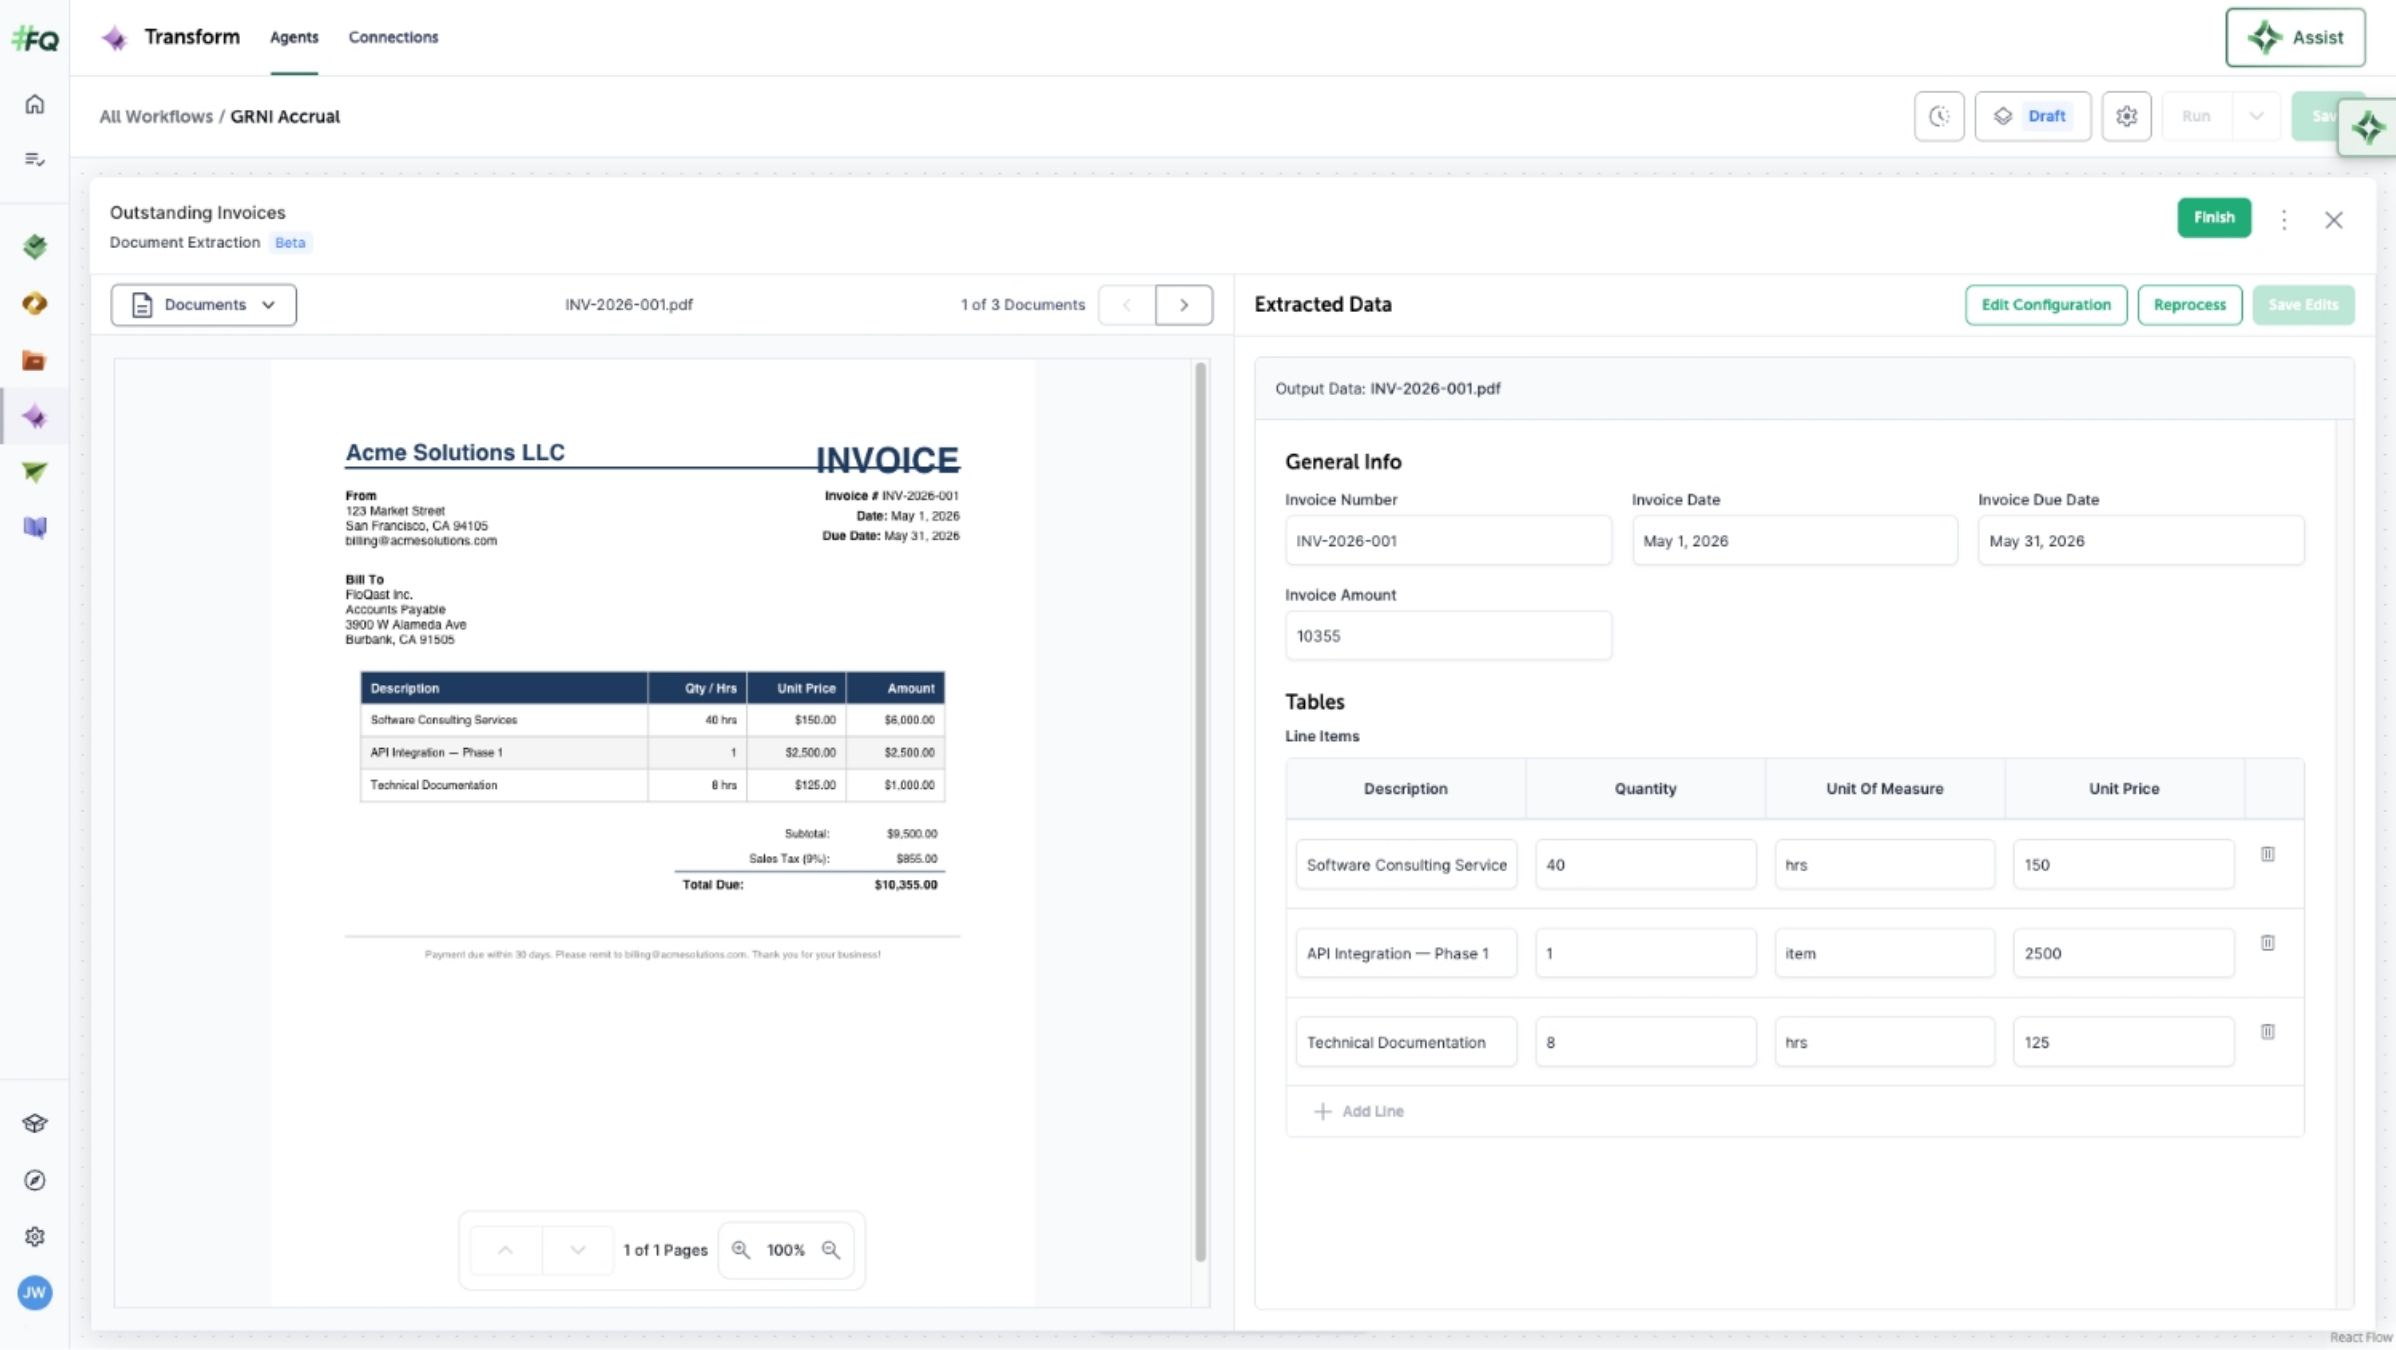This screenshot has width=2396, height=1350.
Task: Edit unit price 2500 field
Action: 2123,953
